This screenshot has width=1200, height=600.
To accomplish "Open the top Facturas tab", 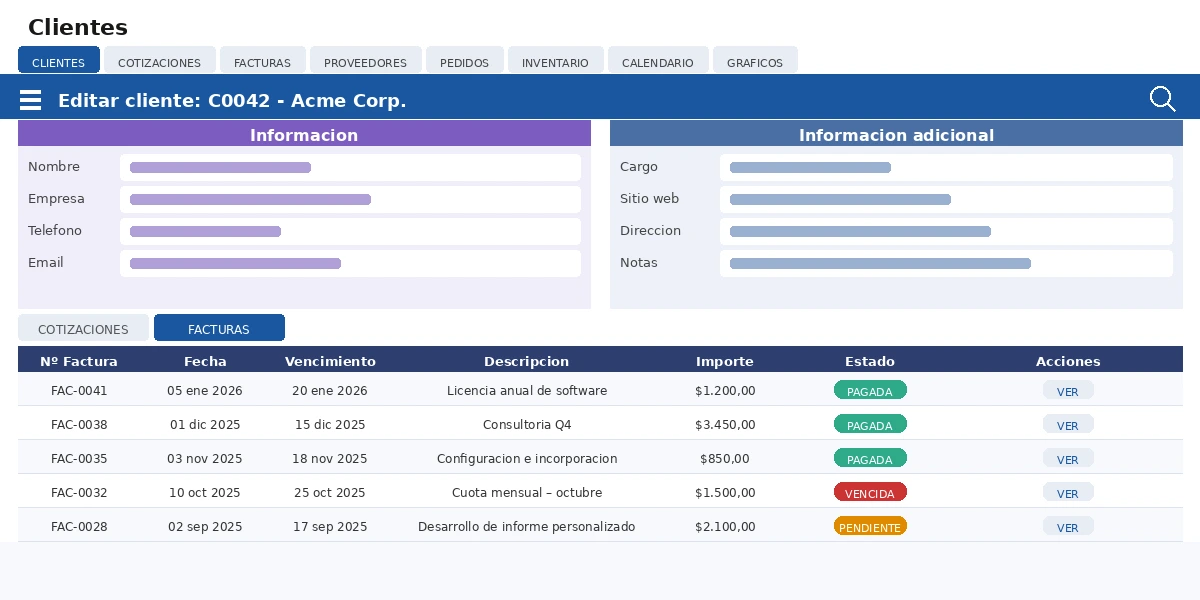I will pyautogui.click(x=262, y=61).
